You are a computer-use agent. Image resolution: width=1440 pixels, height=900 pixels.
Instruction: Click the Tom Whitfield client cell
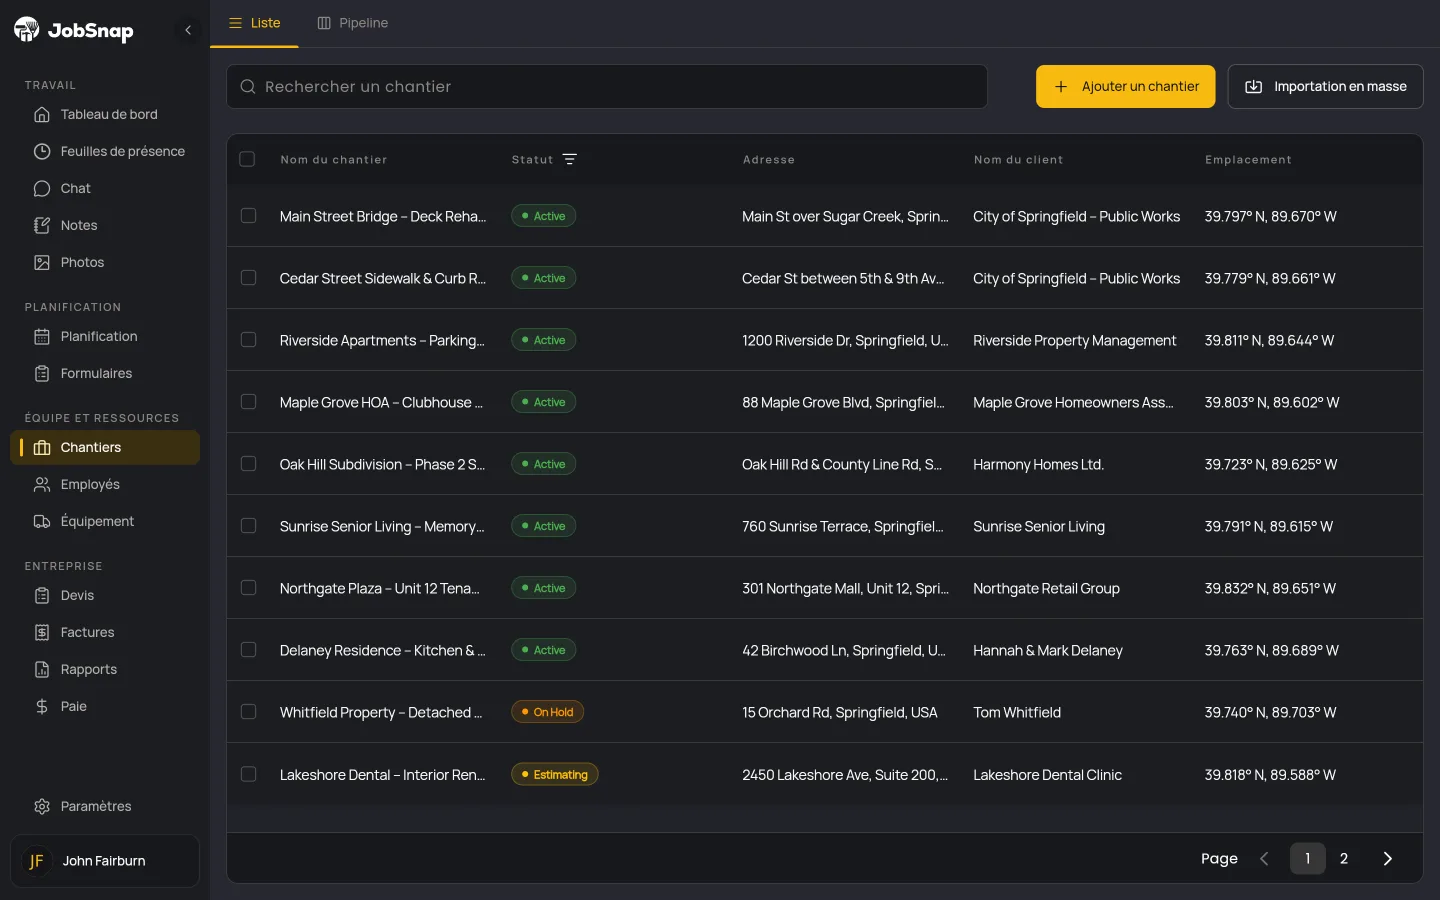(x=1017, y=712)
